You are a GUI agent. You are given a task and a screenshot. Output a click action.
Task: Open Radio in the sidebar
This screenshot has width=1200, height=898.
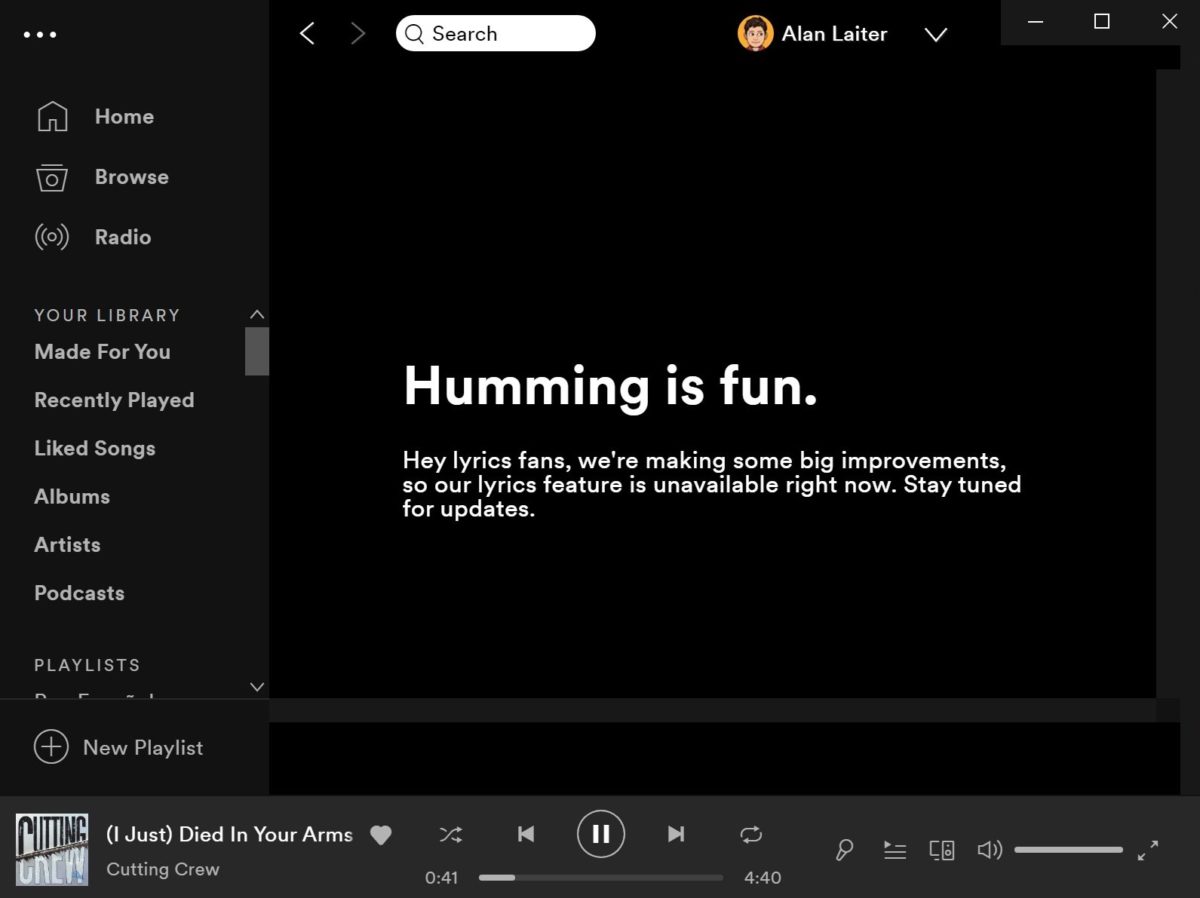(122, 237)
